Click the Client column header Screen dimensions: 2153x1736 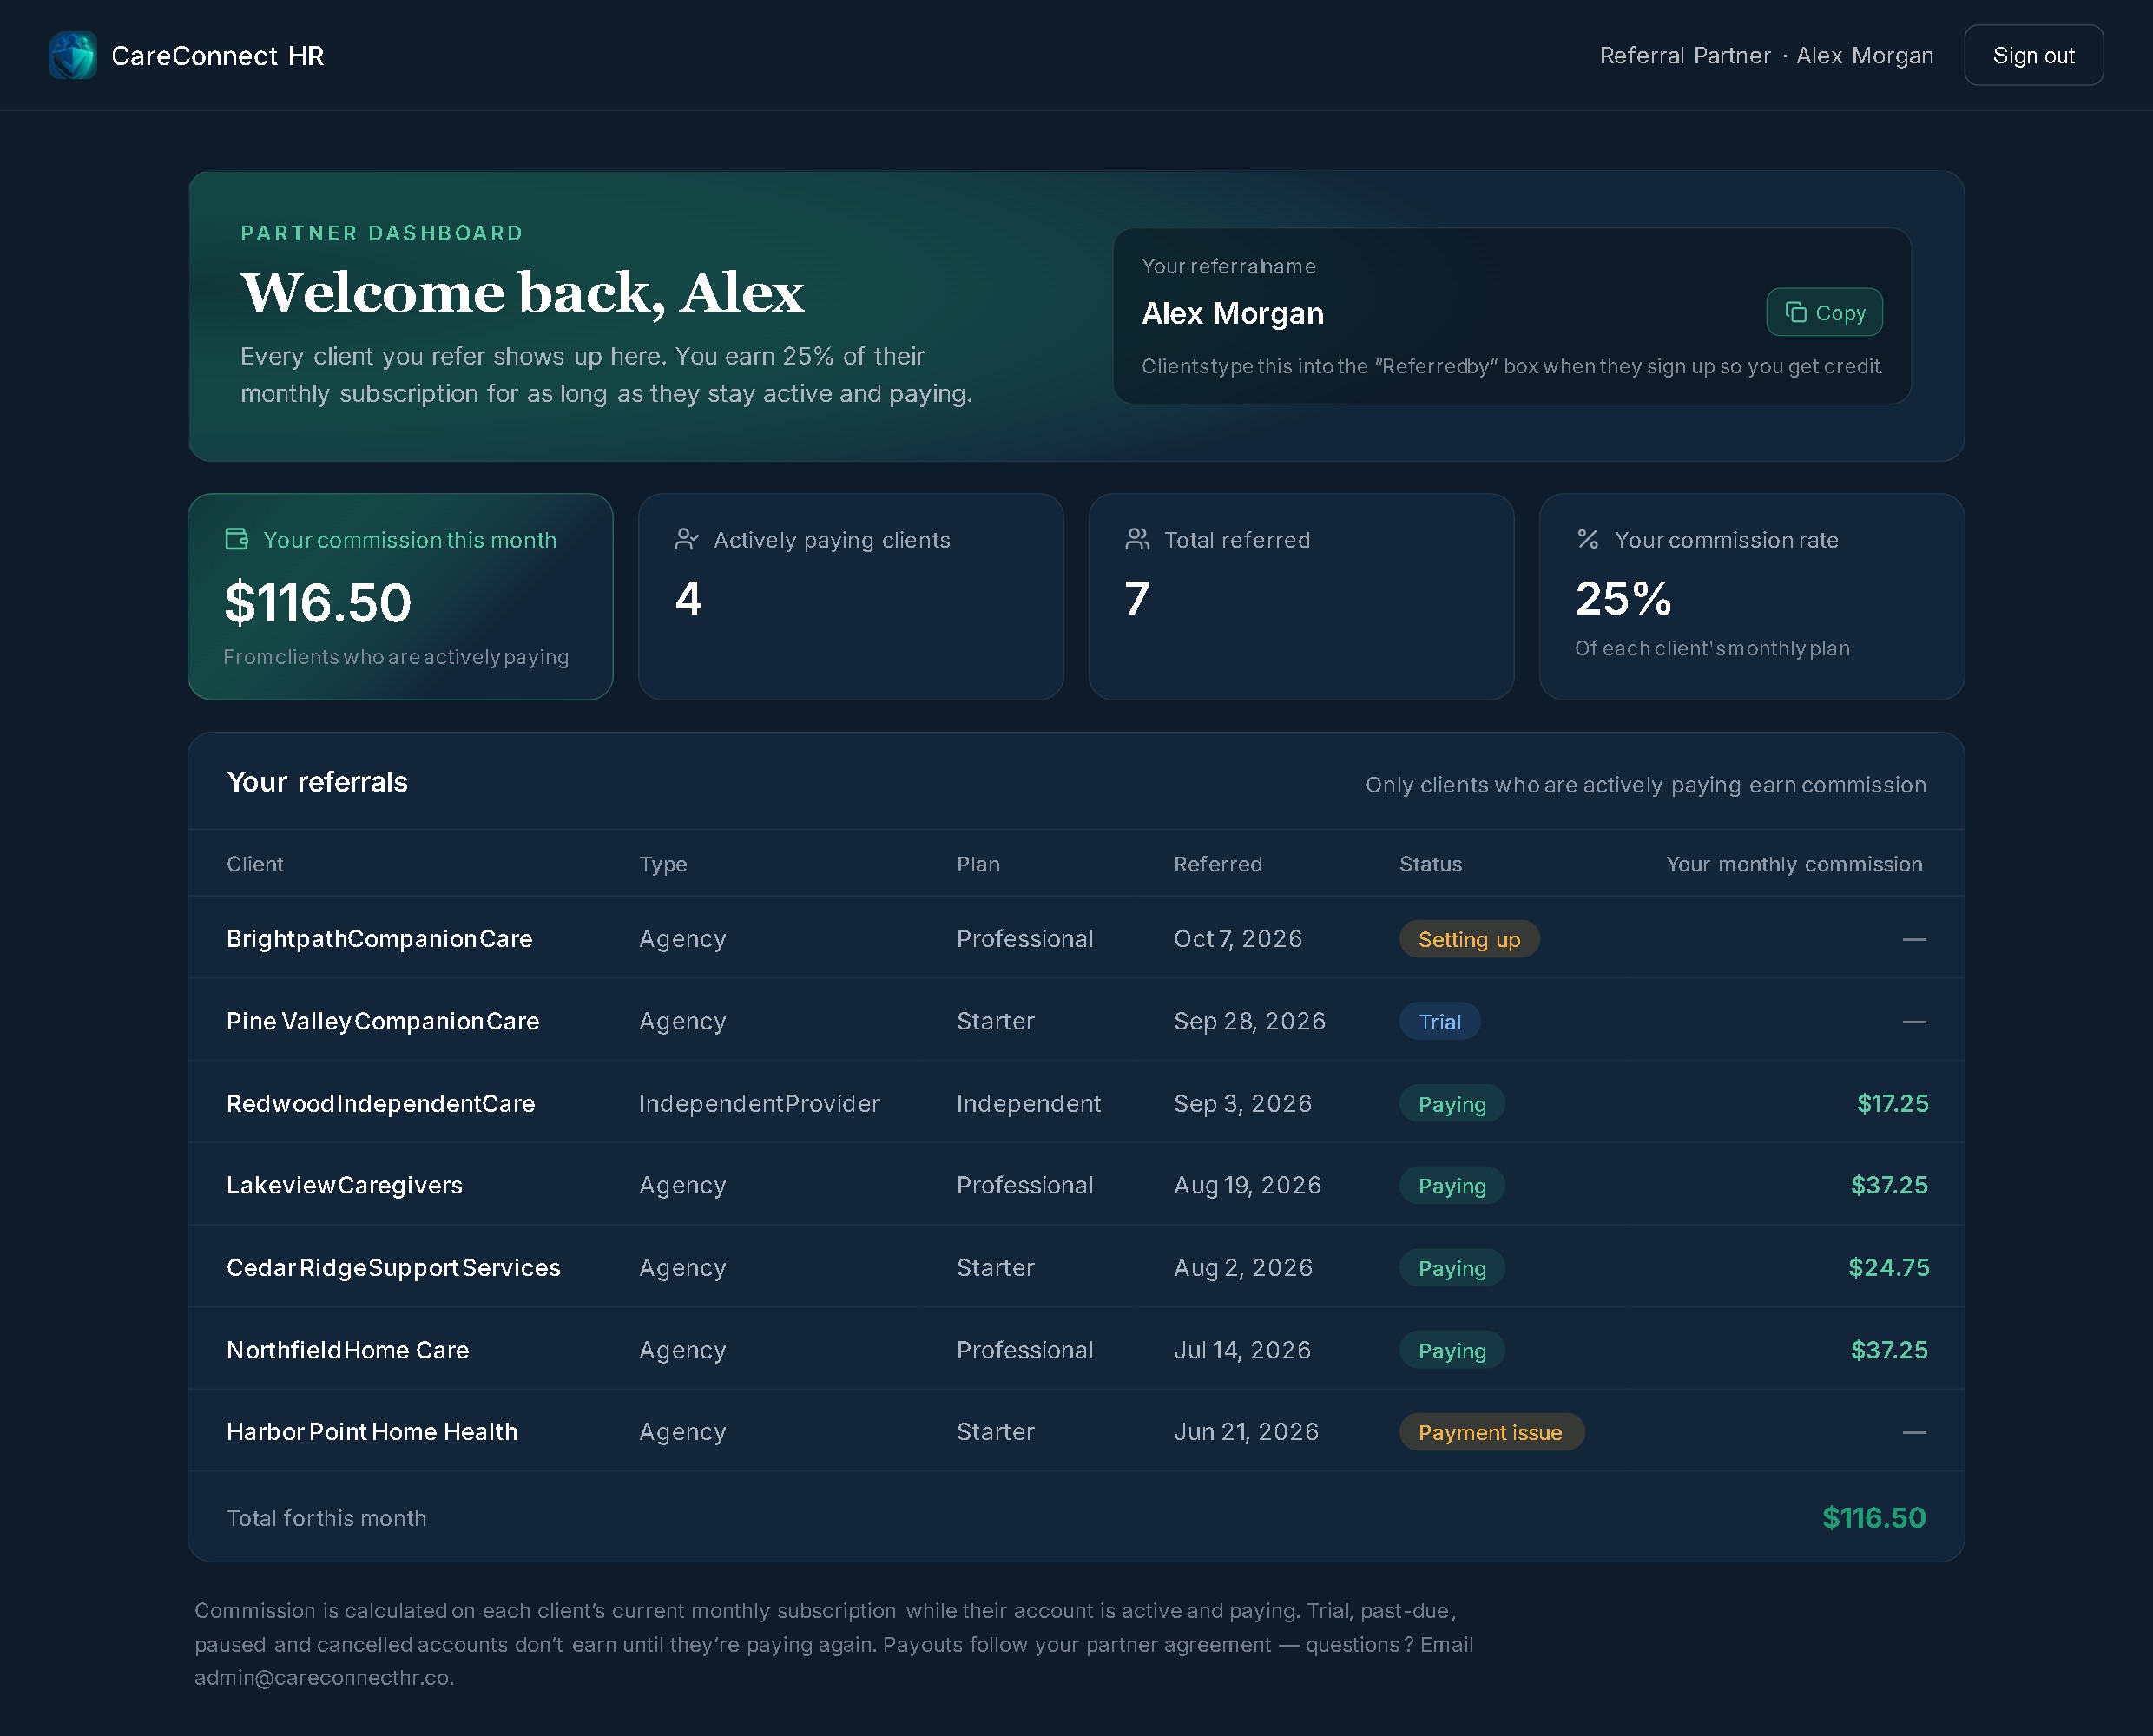pyautogui.click(x=254, y=864)
